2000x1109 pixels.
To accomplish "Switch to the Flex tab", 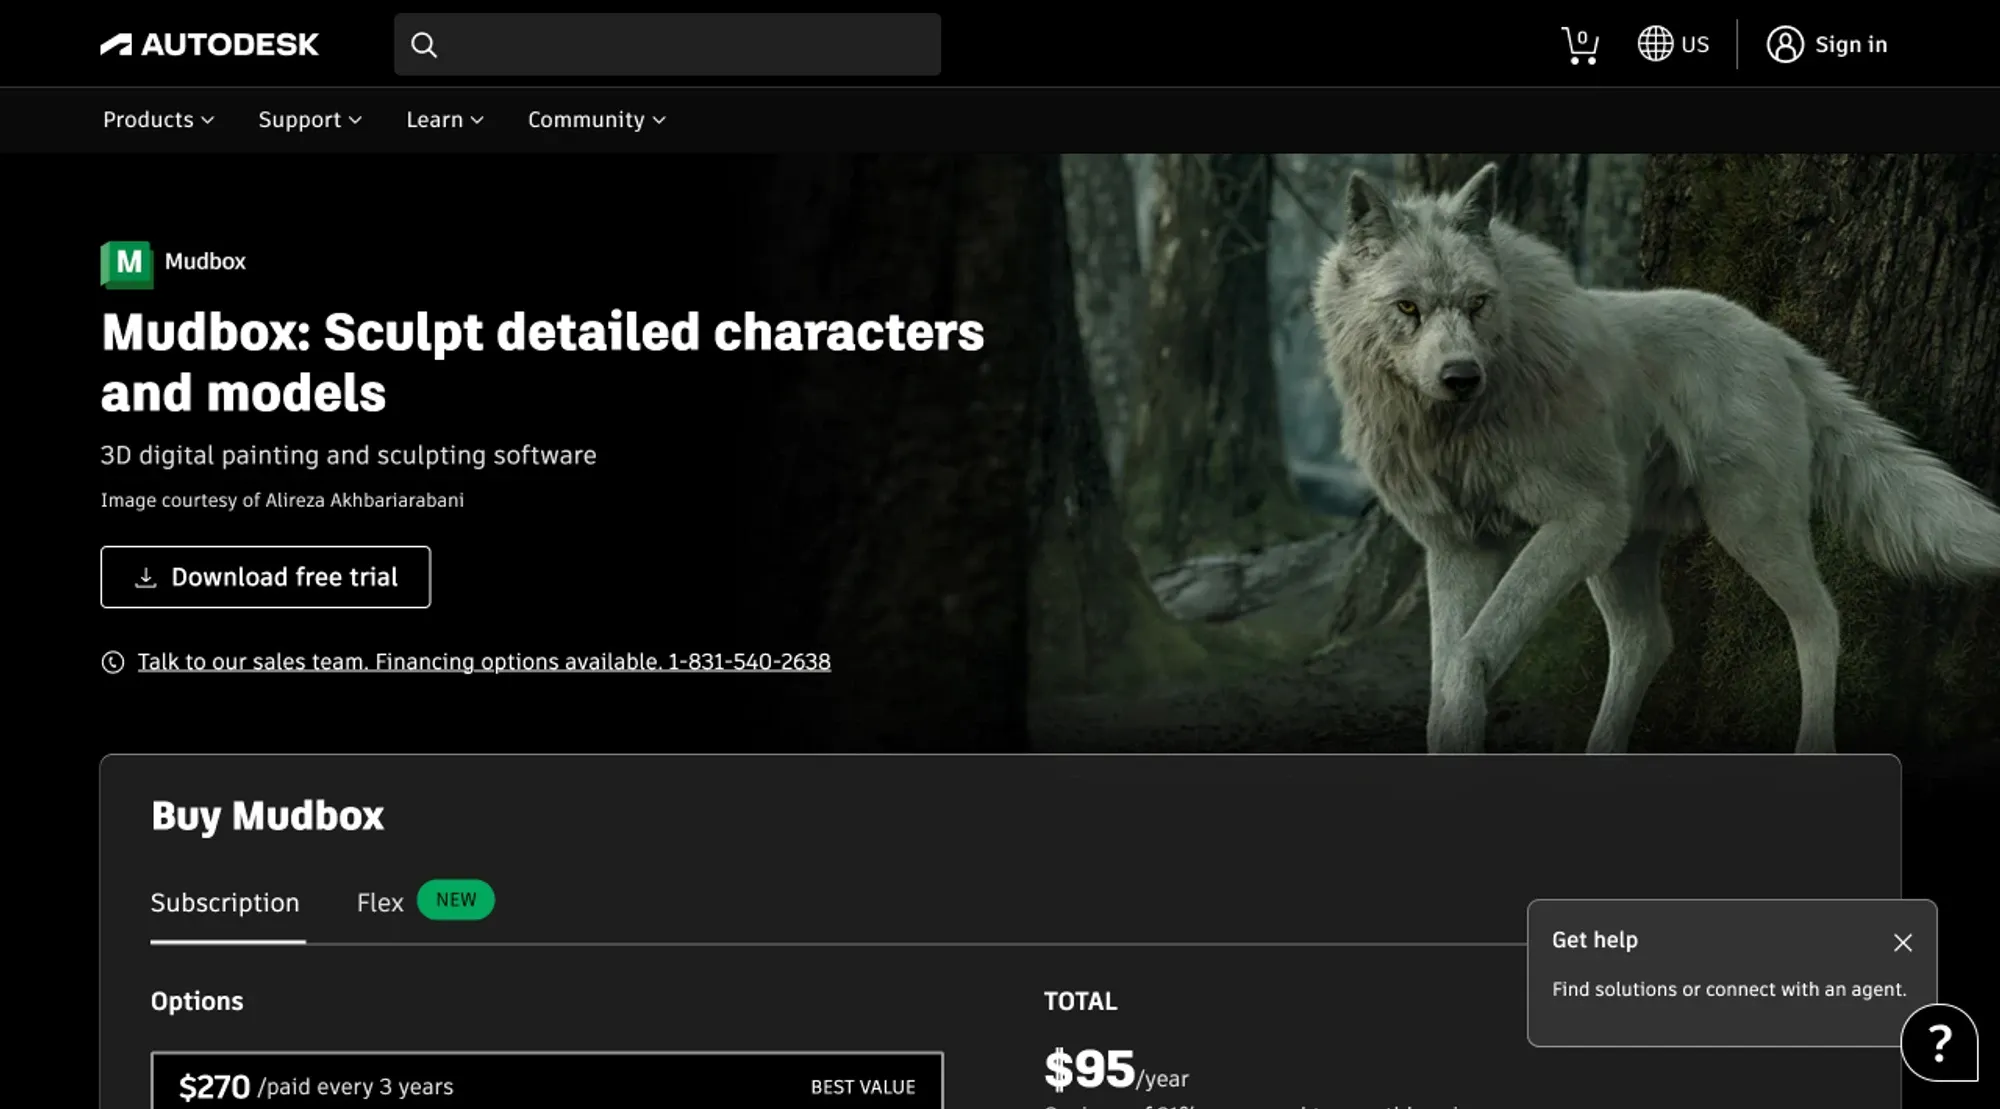I will point(380,903).
